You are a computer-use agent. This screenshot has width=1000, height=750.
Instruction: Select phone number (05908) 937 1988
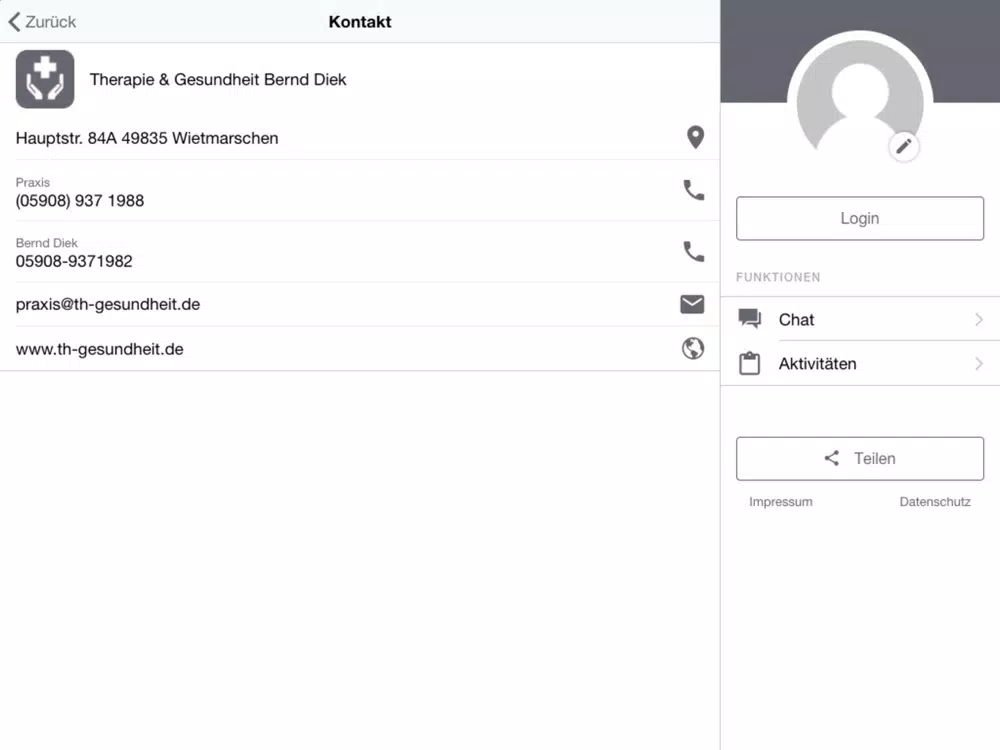point(80,201)
